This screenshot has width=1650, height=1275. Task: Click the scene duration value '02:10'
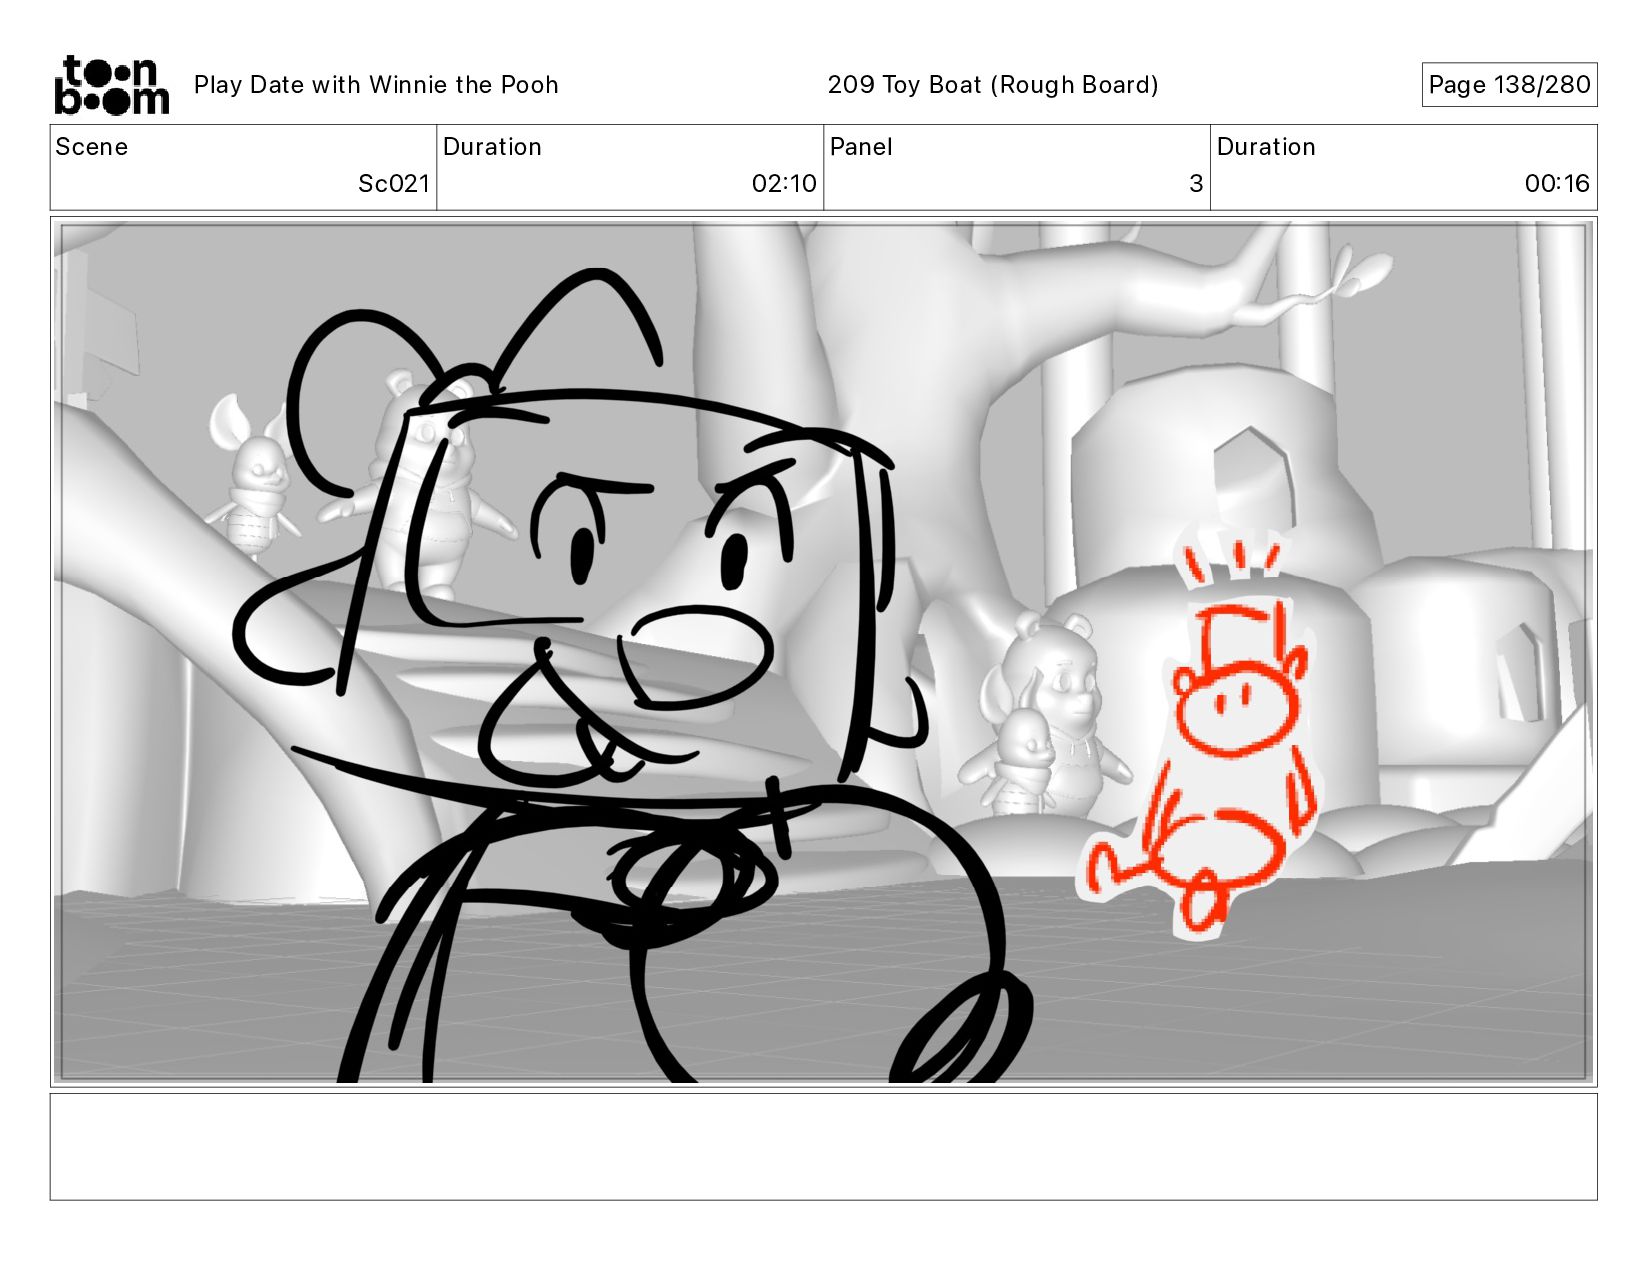[x=784, y=184]
